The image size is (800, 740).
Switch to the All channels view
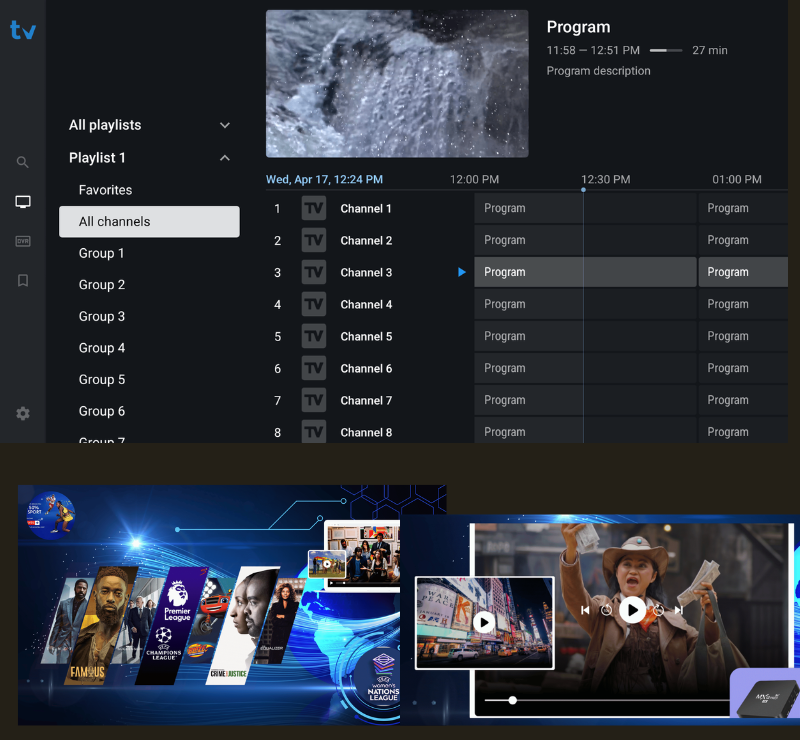click(112, 221)
